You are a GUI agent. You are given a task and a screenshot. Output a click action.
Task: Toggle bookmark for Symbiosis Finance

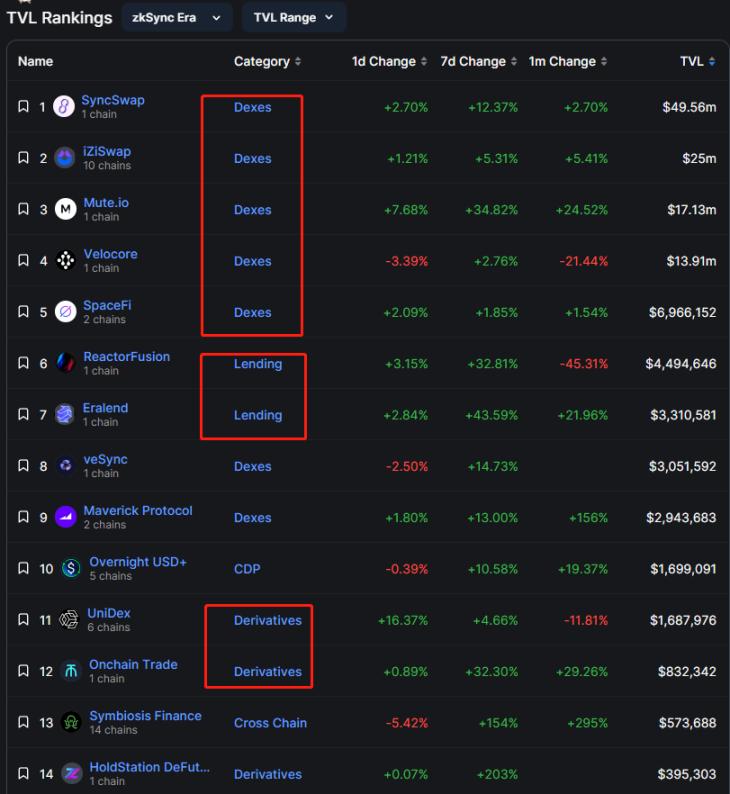pyautogui.click(x=24, y=723)
